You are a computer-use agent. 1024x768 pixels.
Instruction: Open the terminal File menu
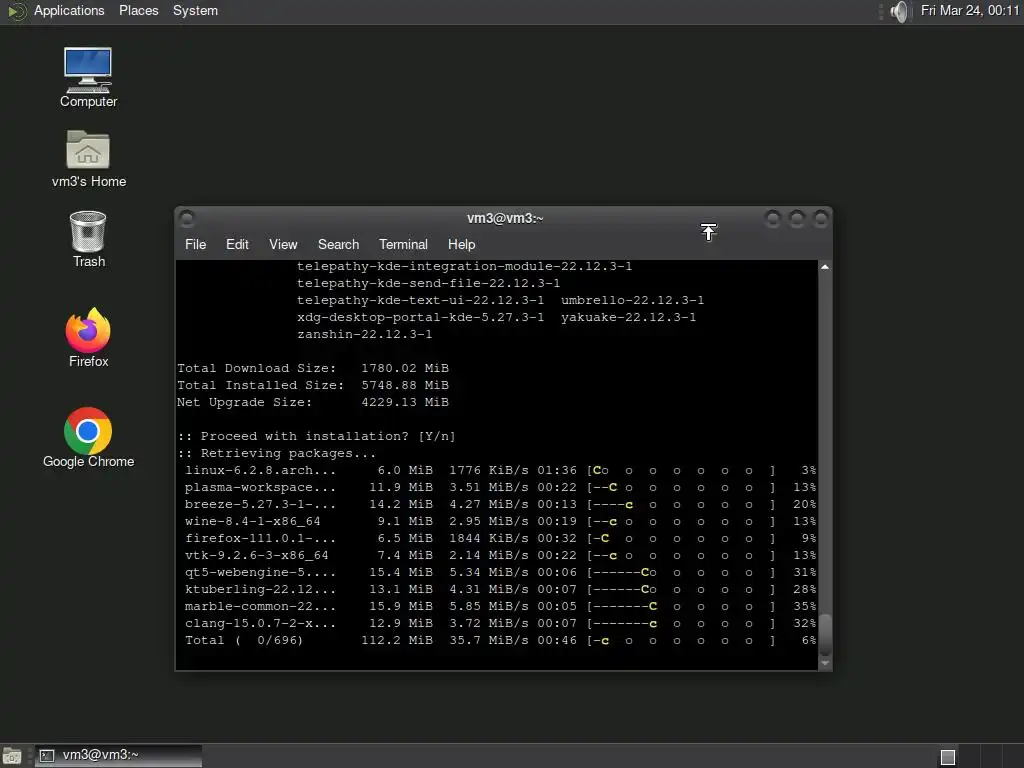(x=195, y=244)
